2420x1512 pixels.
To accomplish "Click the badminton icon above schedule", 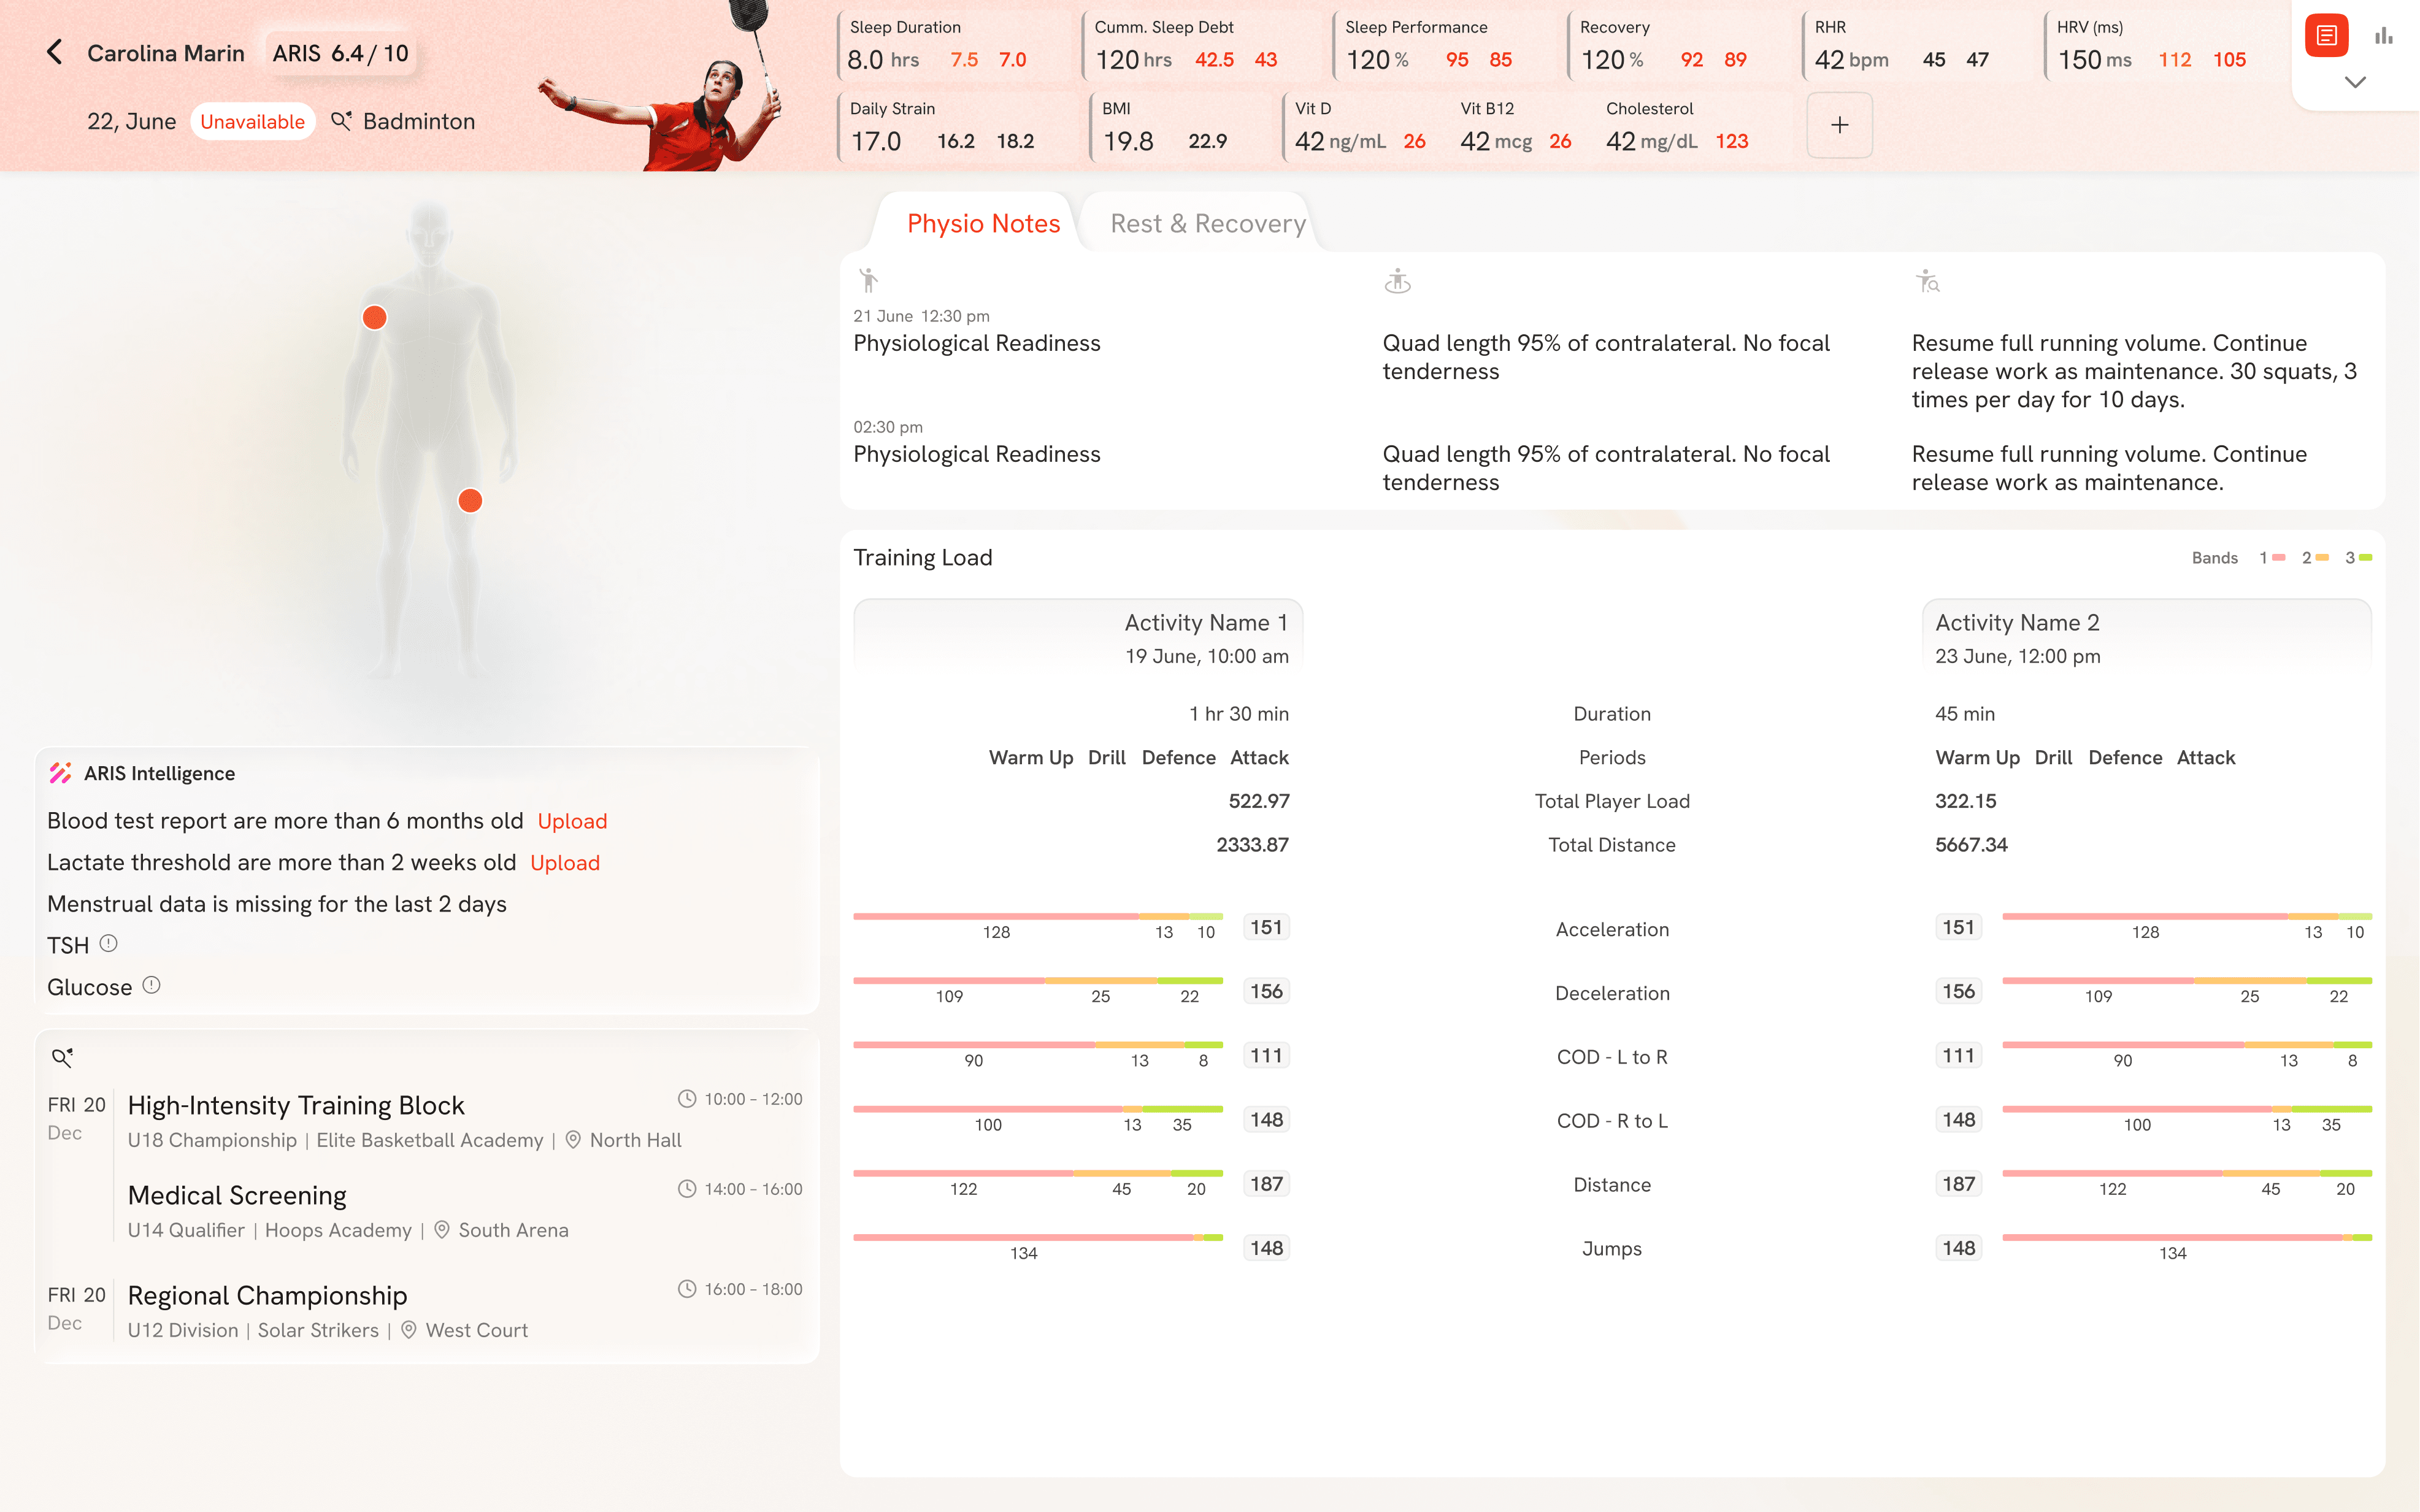I will [x=62, y=1058].
